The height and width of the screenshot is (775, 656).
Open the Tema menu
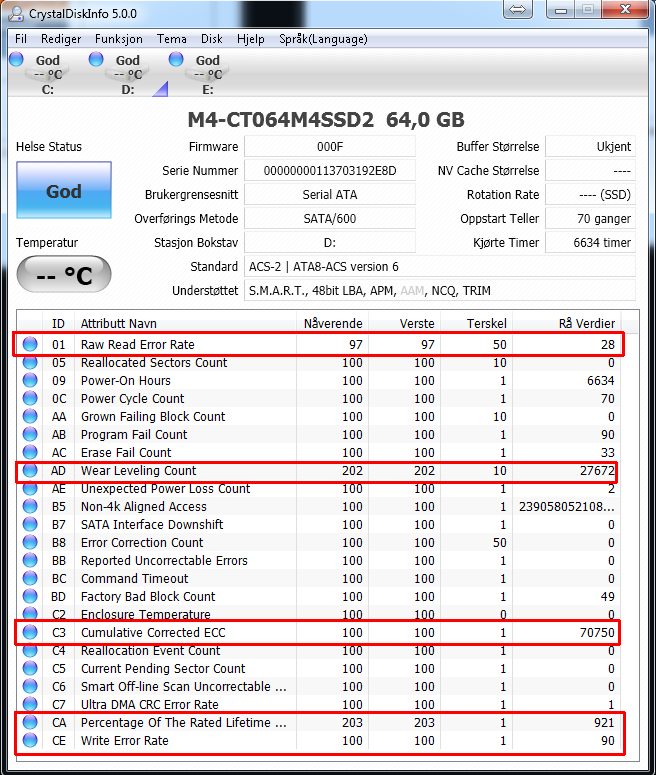(172, 39)
